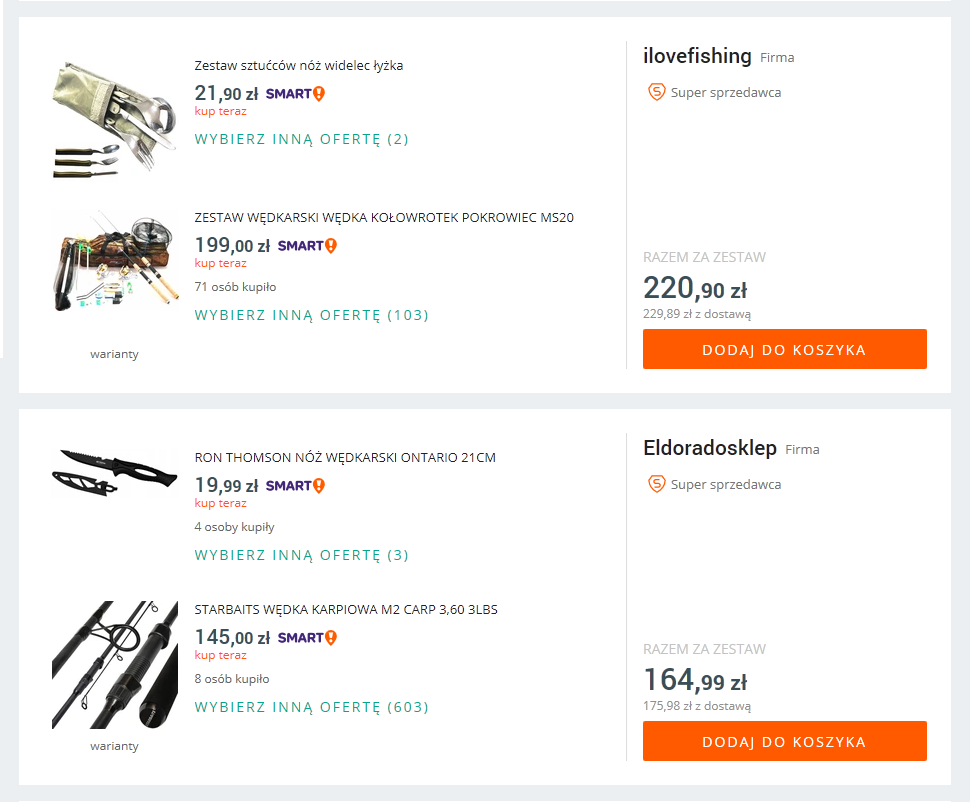Click Smart badge next to 21,90 zł price
Screen dimensions: 970x802
tap(295, 94)
